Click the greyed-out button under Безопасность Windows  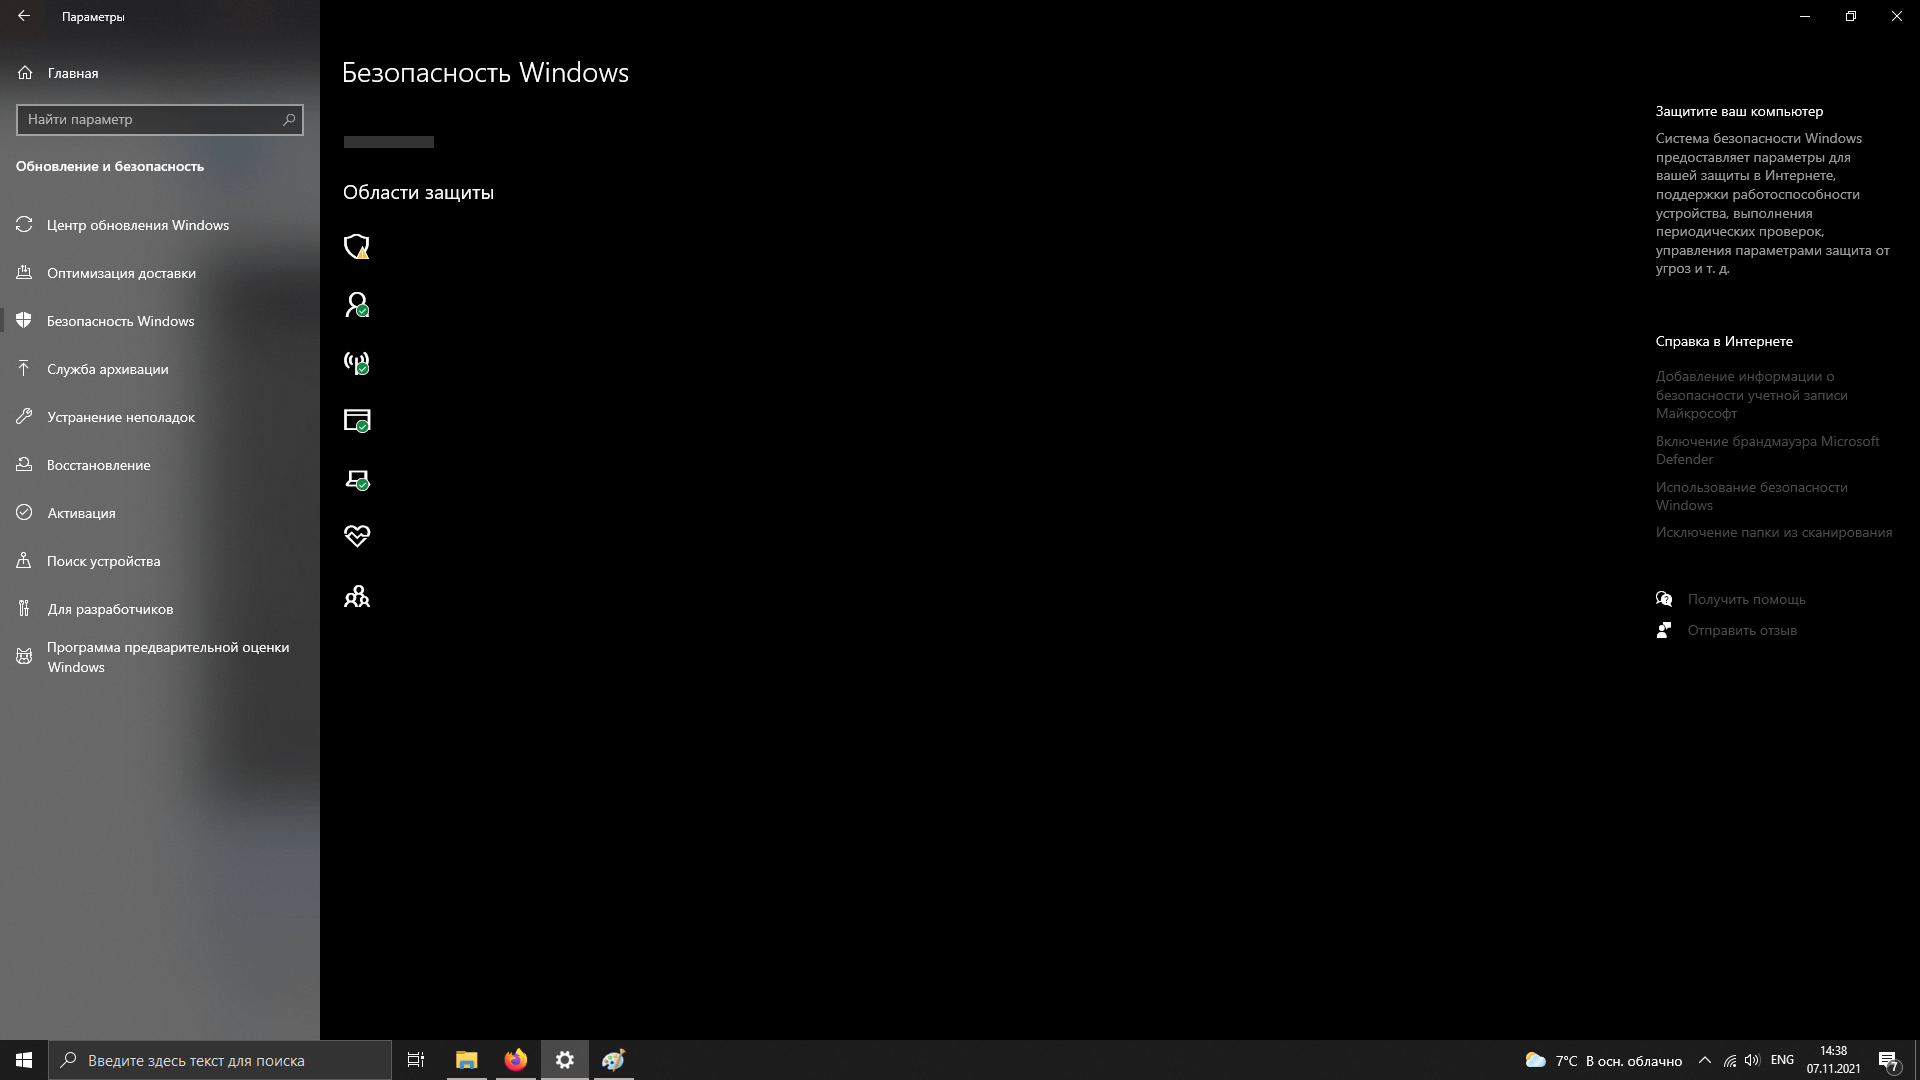389,142
